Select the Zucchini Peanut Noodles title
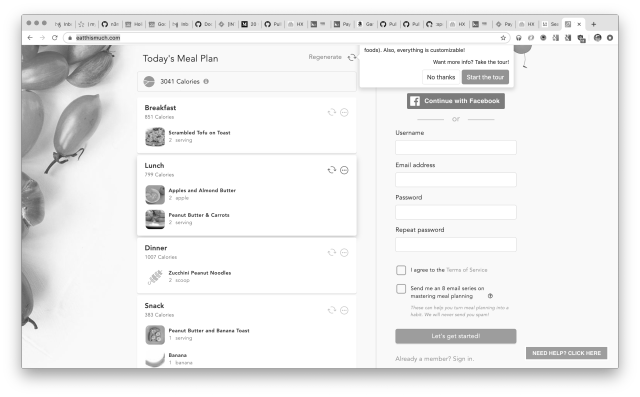Image resolution: width=640 pixels, height=397 pixels. 200,273
